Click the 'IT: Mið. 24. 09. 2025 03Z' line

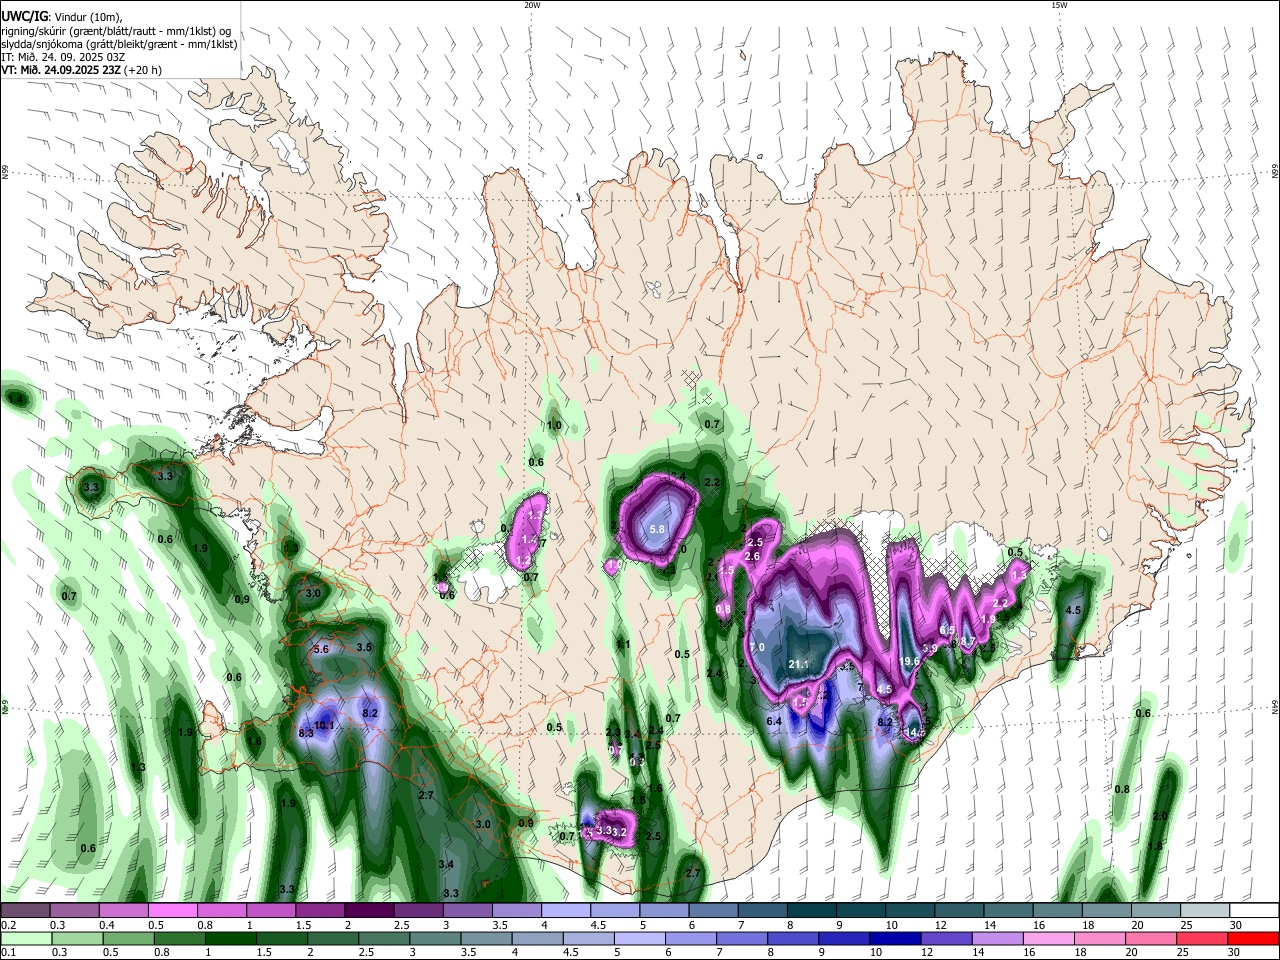point(63,57)
